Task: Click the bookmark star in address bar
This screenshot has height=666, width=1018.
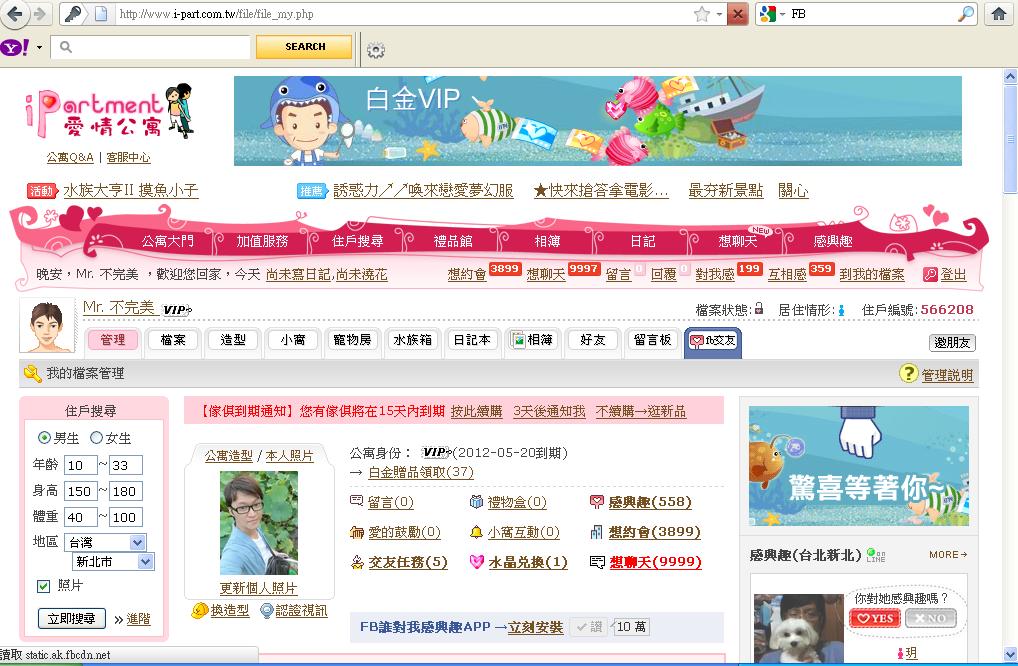Action: (x=702, y=14)
